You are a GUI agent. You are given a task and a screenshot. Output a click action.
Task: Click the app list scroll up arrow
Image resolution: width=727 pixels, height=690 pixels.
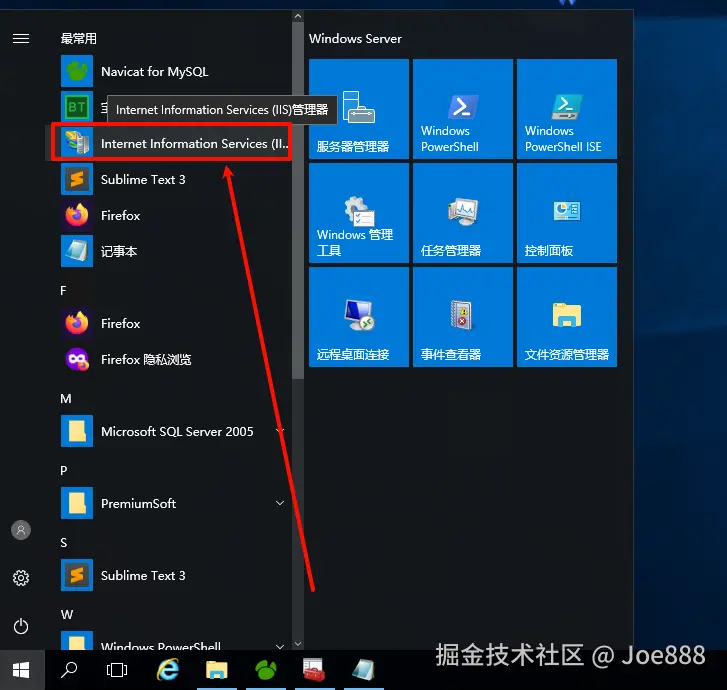pos(298,16)
